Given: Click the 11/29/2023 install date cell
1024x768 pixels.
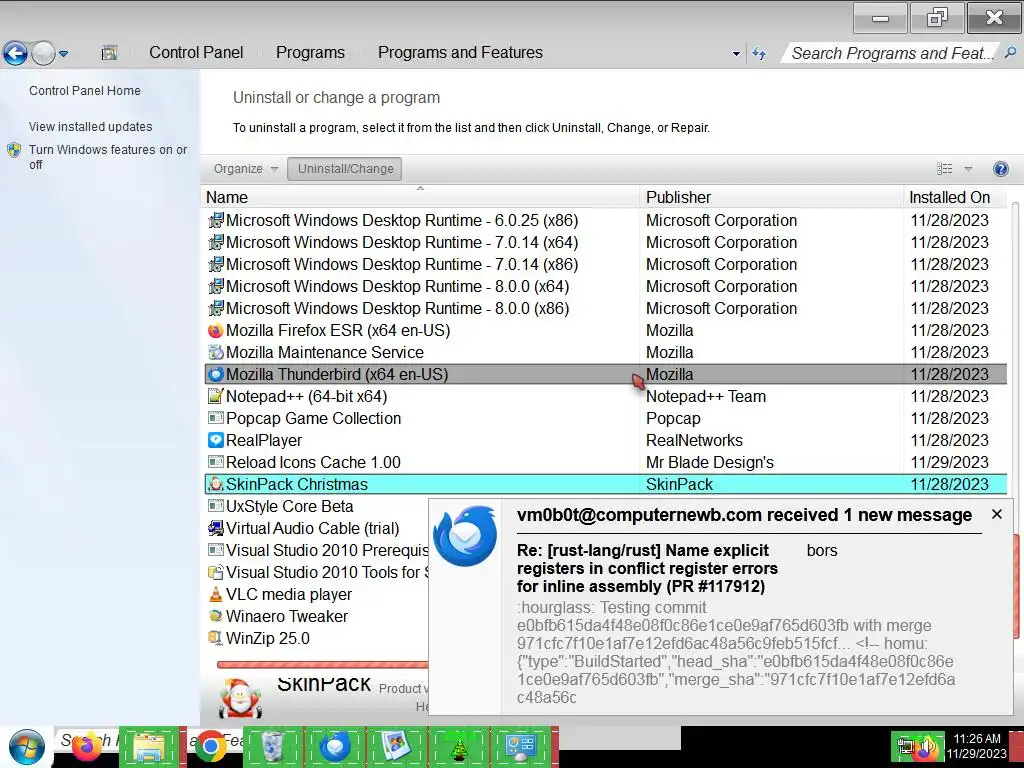Looking at the screenshot, I should (x=950, y=462).
